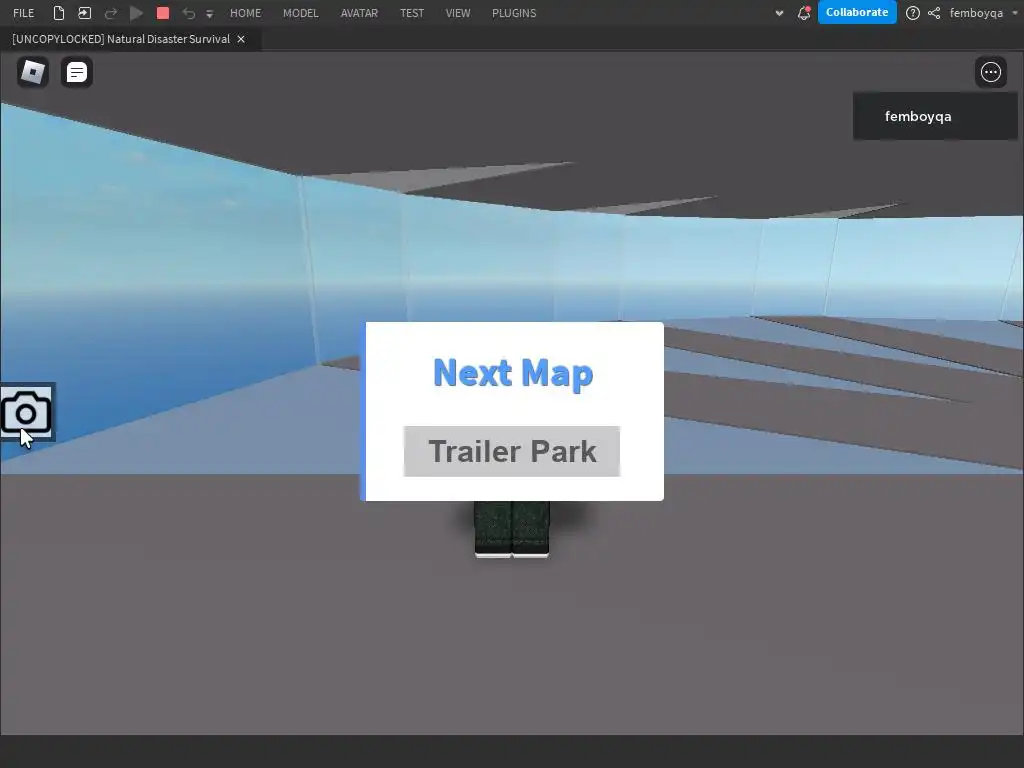Open the Roblox menu icon
The image size is (1024, 768).
[33, 72]
